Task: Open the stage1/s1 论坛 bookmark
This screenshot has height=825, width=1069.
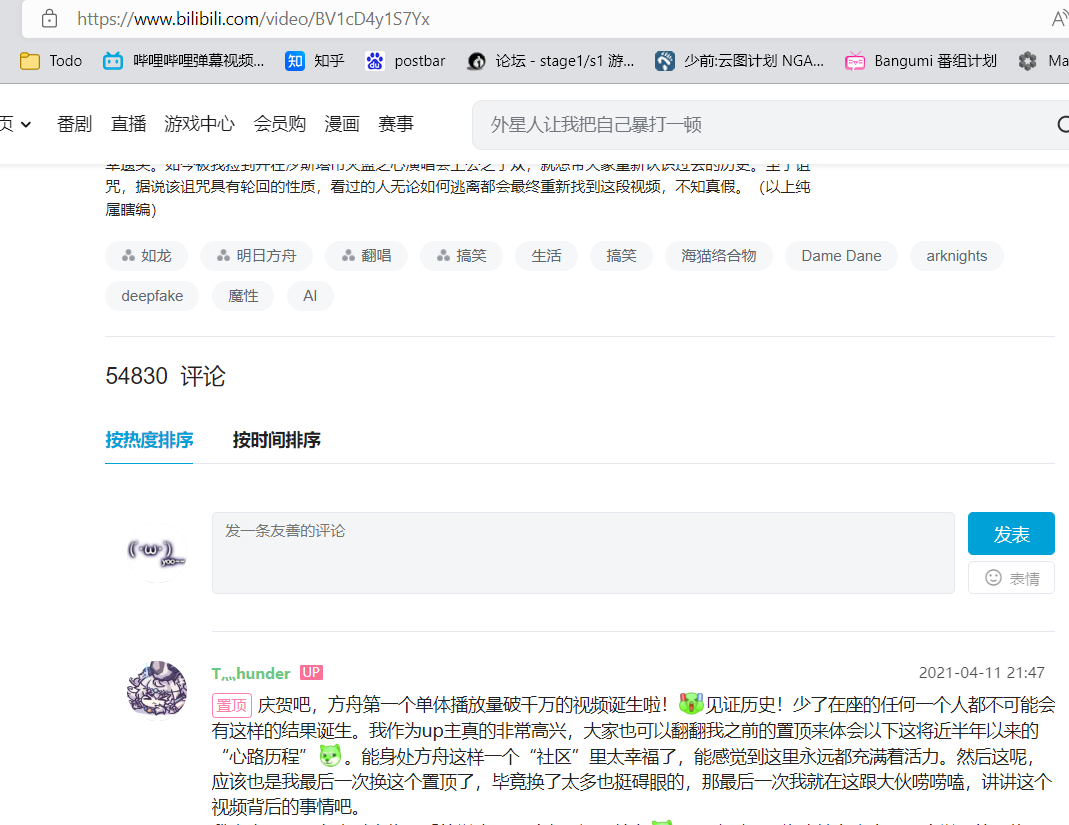Action: [x=551, y=61]
